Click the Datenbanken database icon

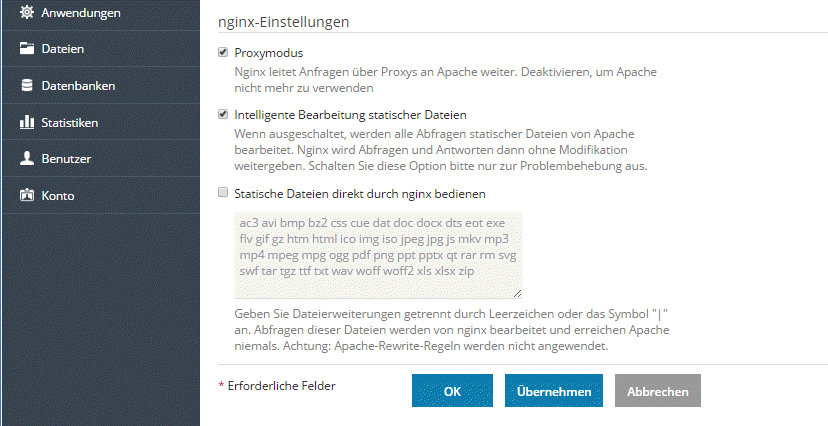26,86
